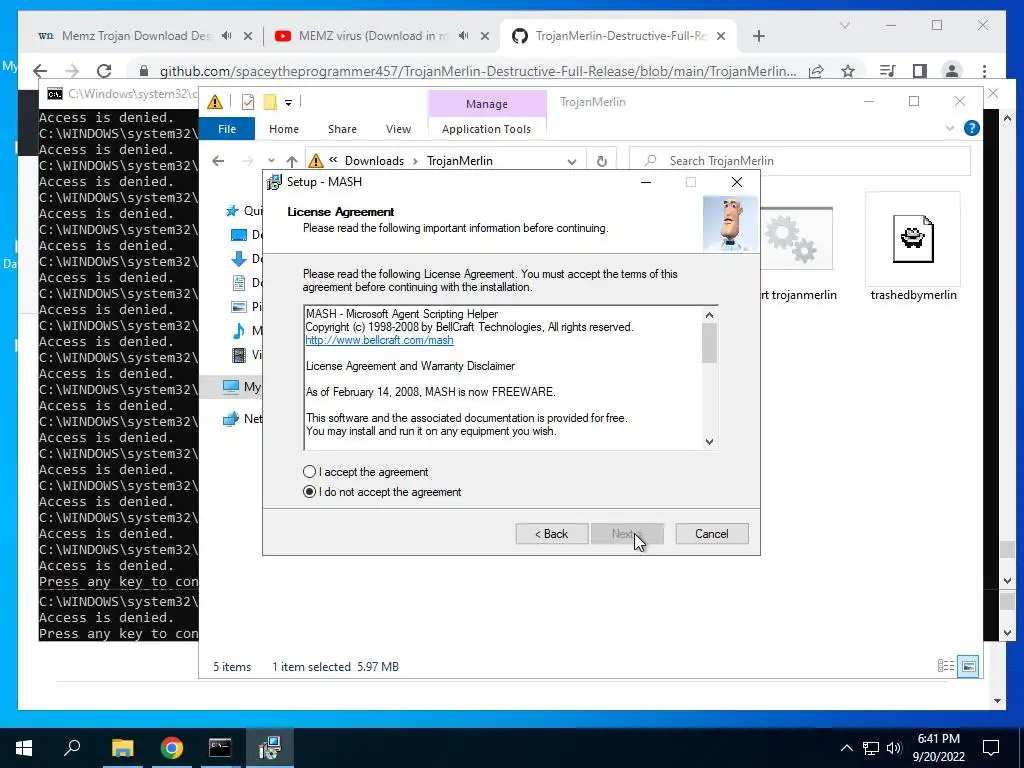Open the Chrome side panel icon

[920, 71]
